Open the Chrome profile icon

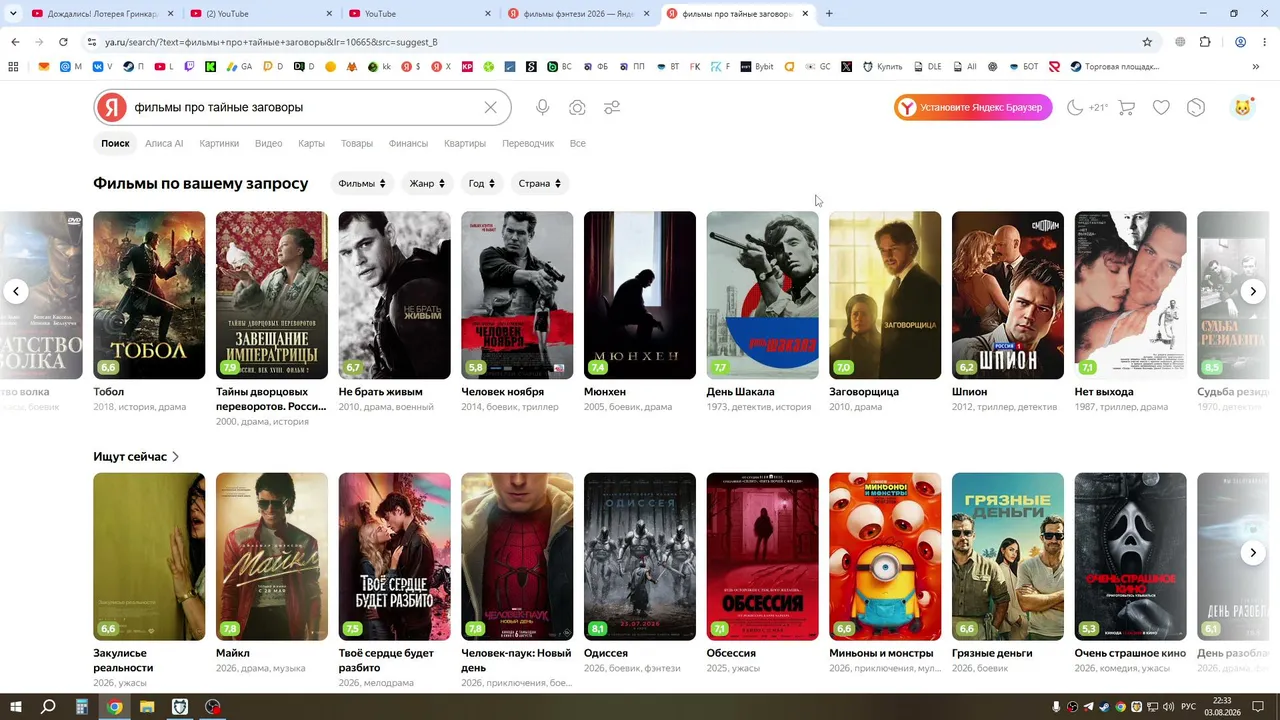pyautogui.click(x=1240, y=42)
